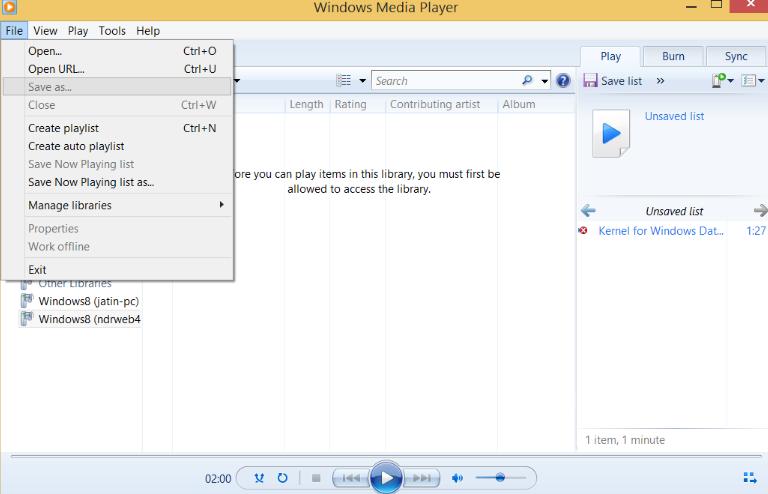Stop playback
Screen dimensions: 768x494
(x=316, y=478)
